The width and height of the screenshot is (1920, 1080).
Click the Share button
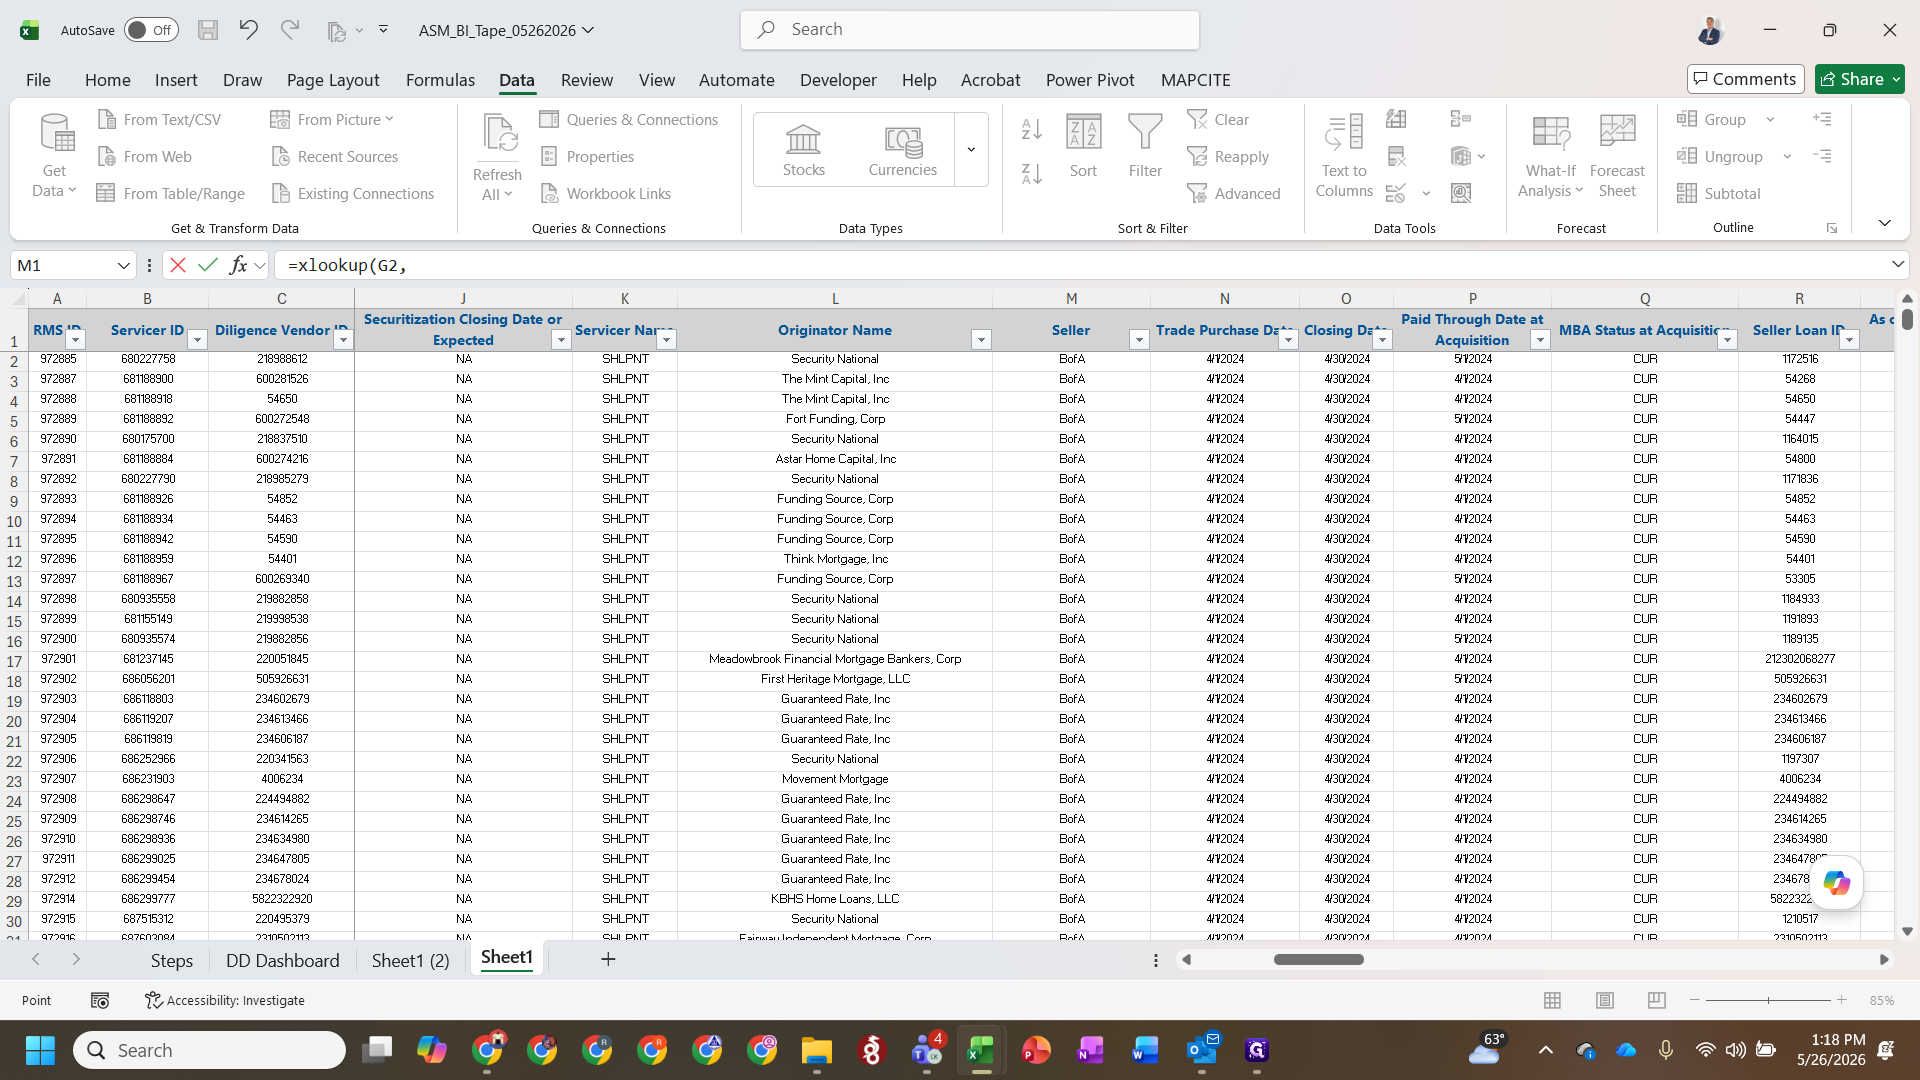coord(1859,79)
